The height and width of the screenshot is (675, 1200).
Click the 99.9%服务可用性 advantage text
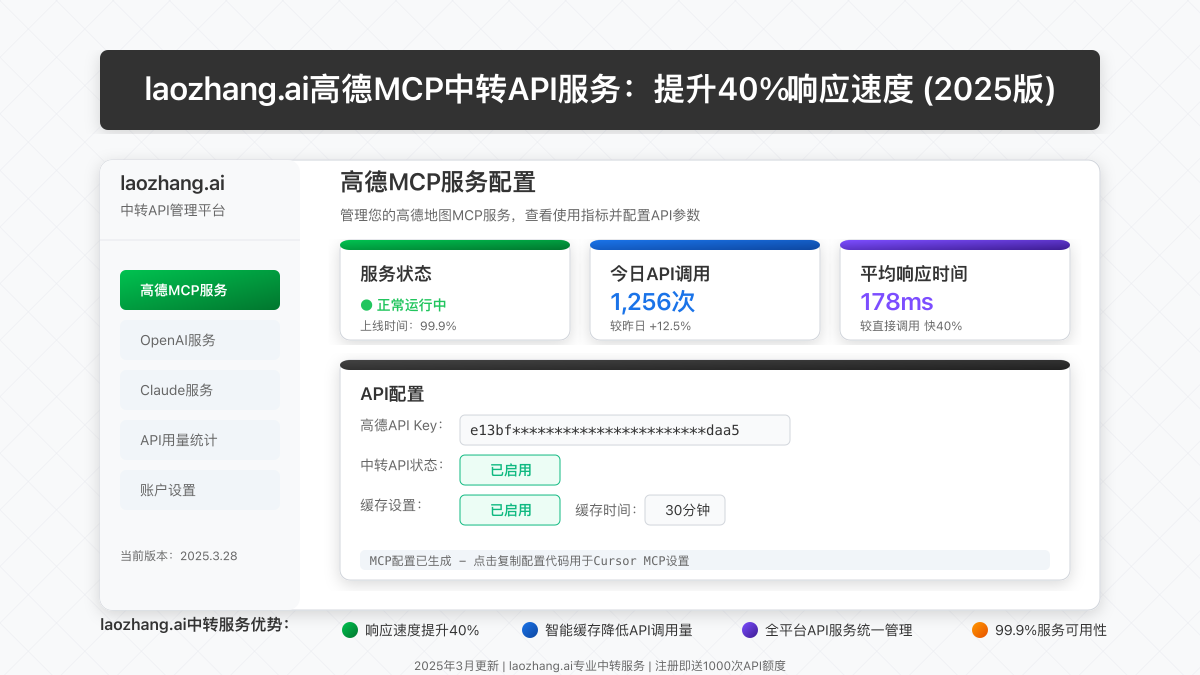tap(1051, 630)
